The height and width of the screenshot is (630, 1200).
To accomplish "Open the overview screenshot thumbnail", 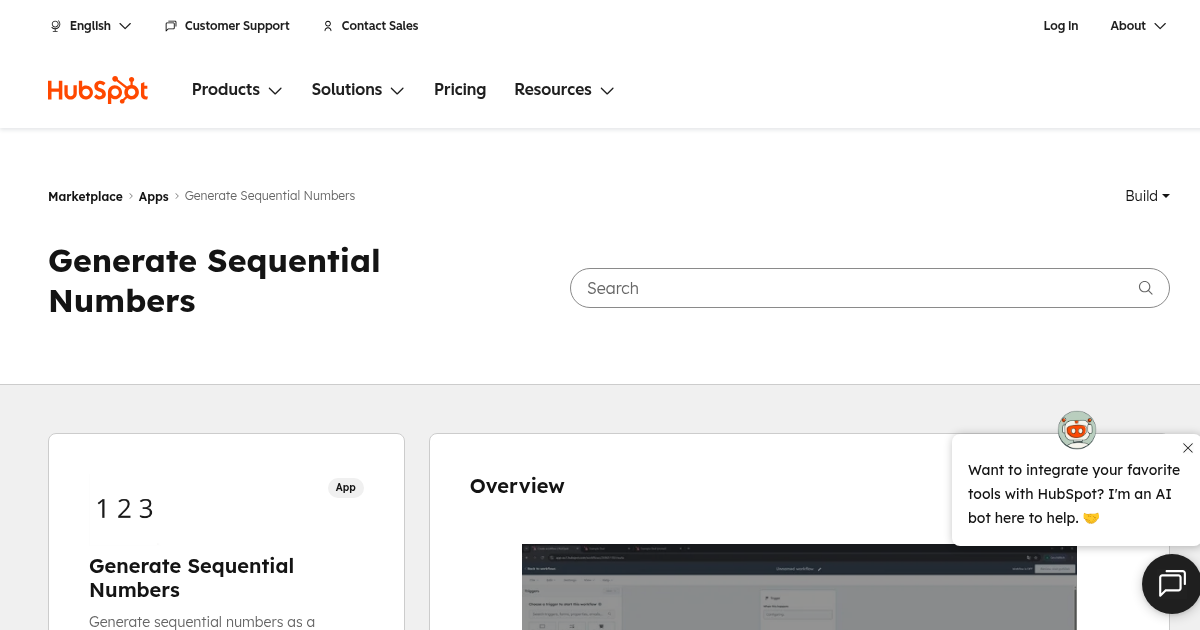I will [799, 587].
